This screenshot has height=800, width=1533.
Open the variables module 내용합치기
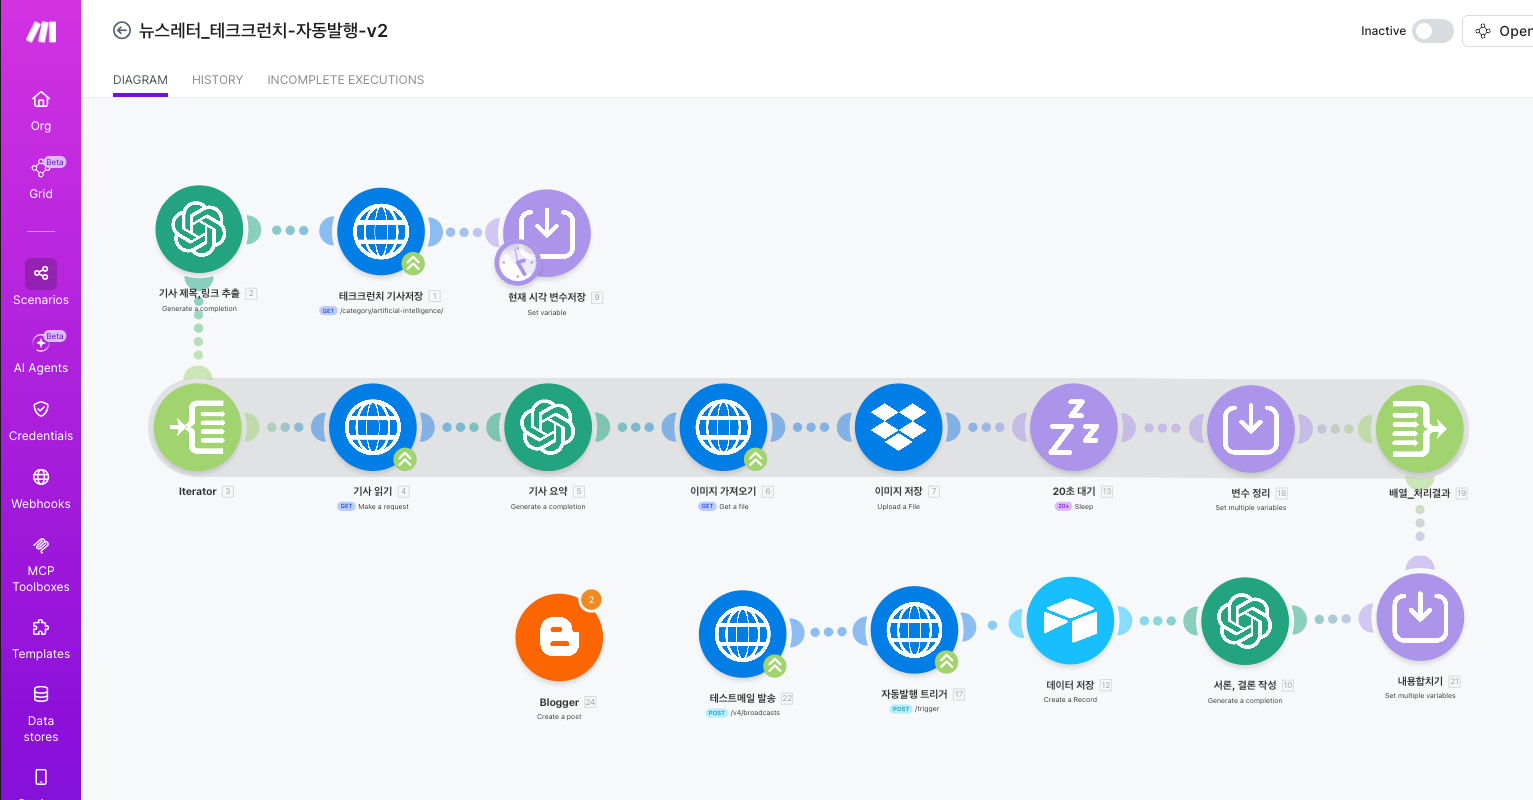pyautogui.click(x=1420, y=617)
